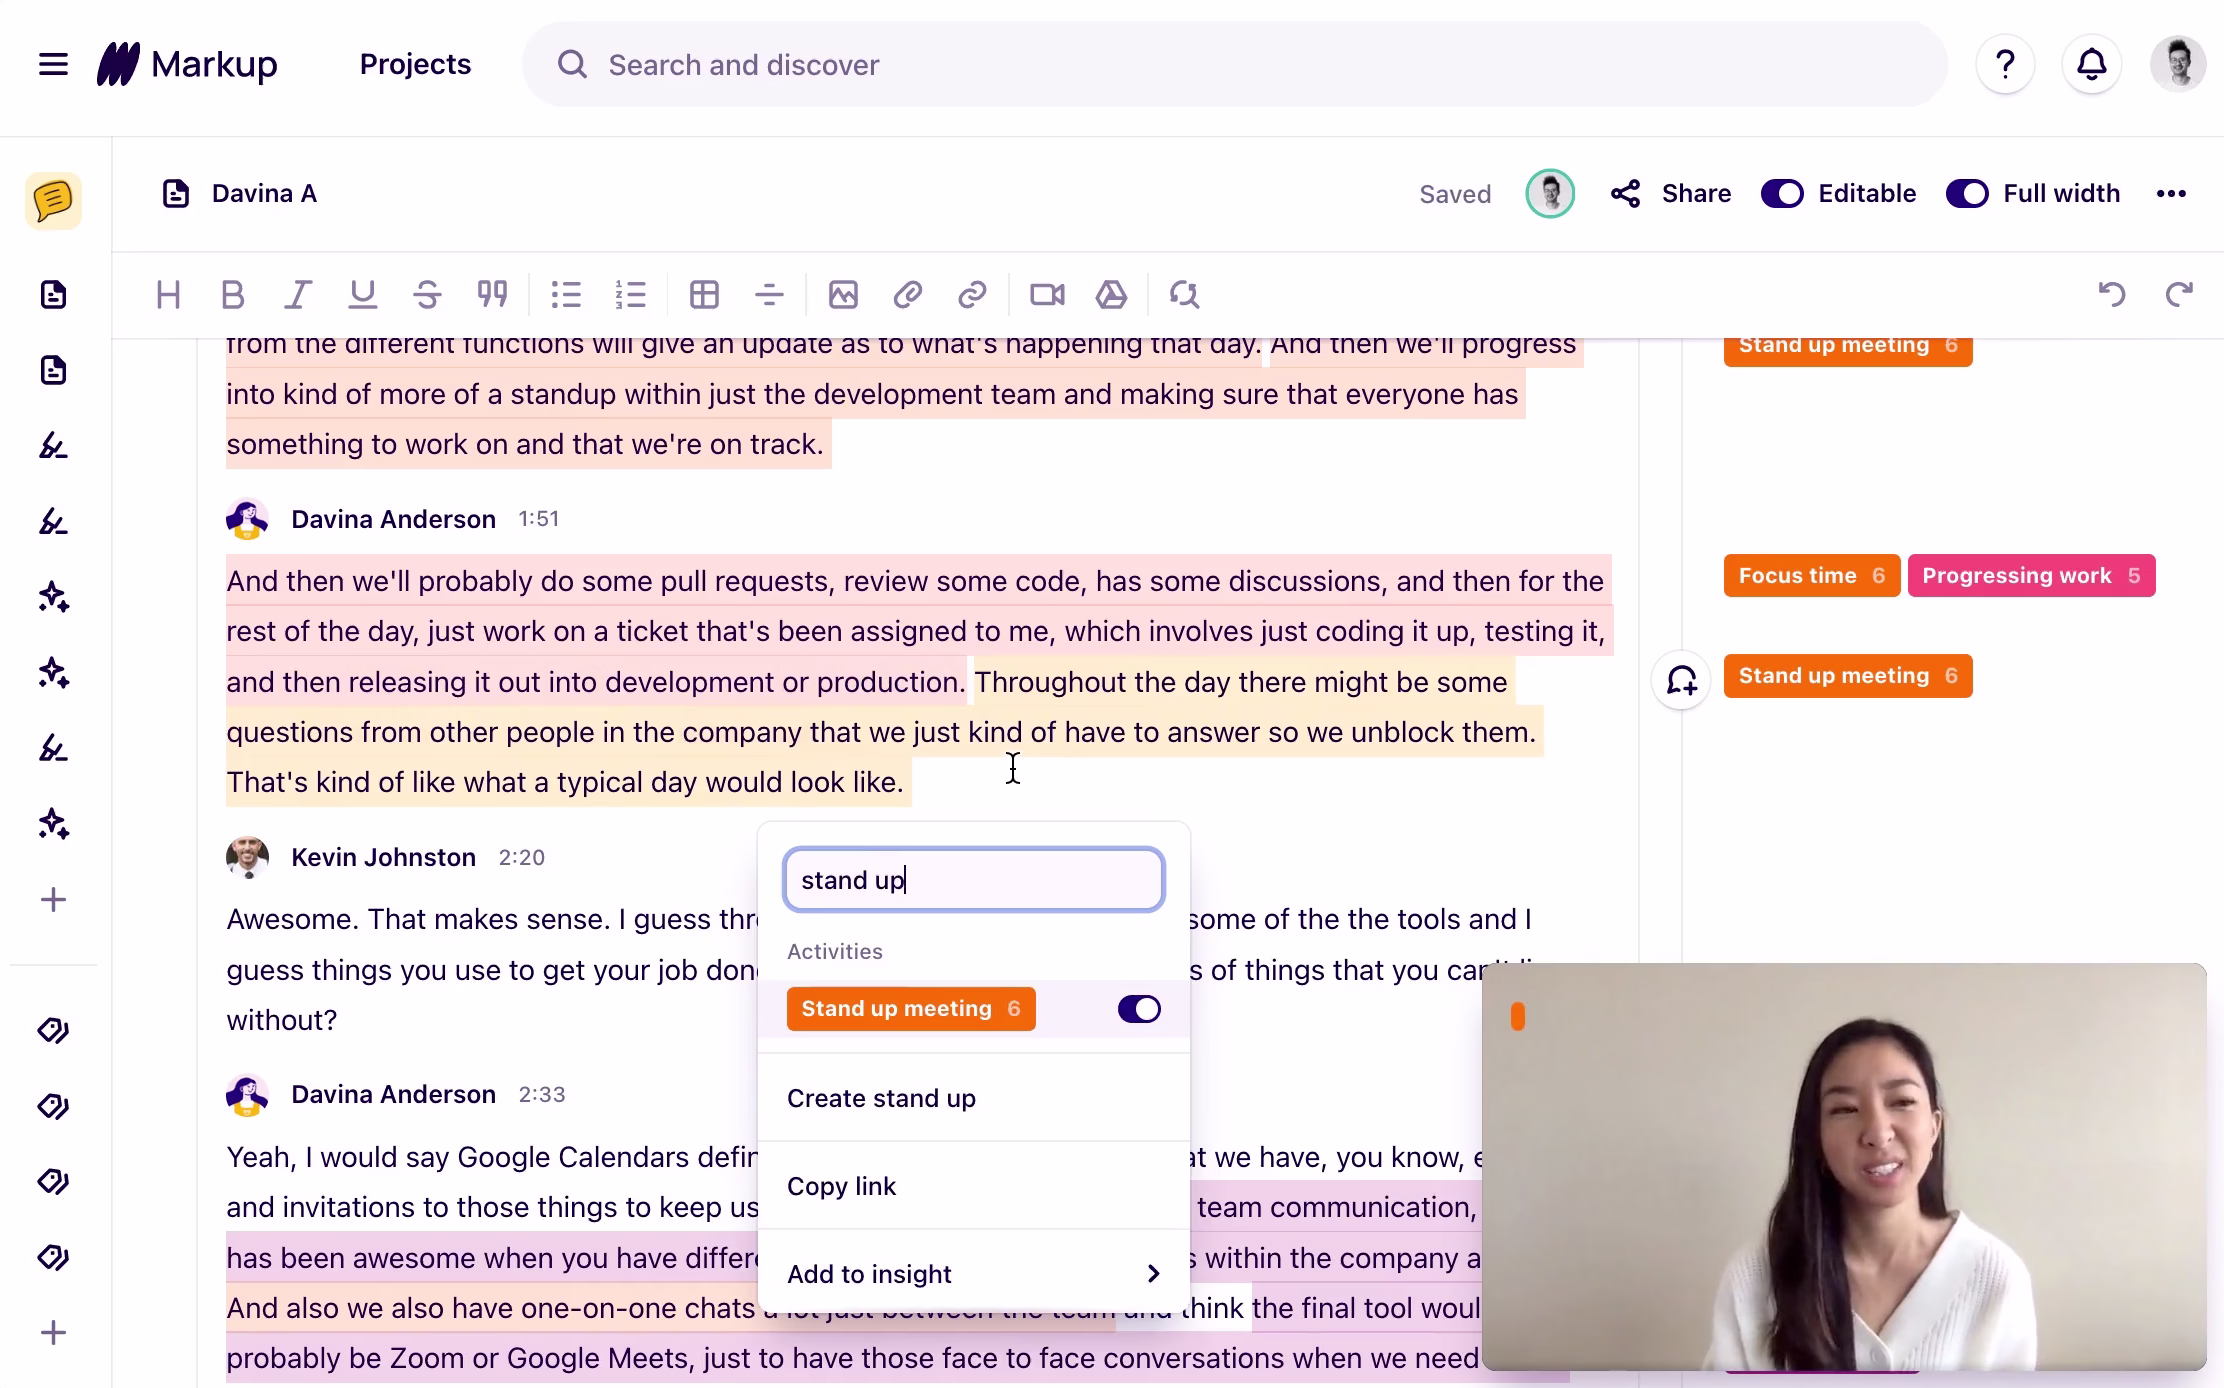This screenshot has height=1388, width=2224.
Task: Turn off Stand up meeting tag toggle
Action: pyautogui.click(x=1139, y=1009)
